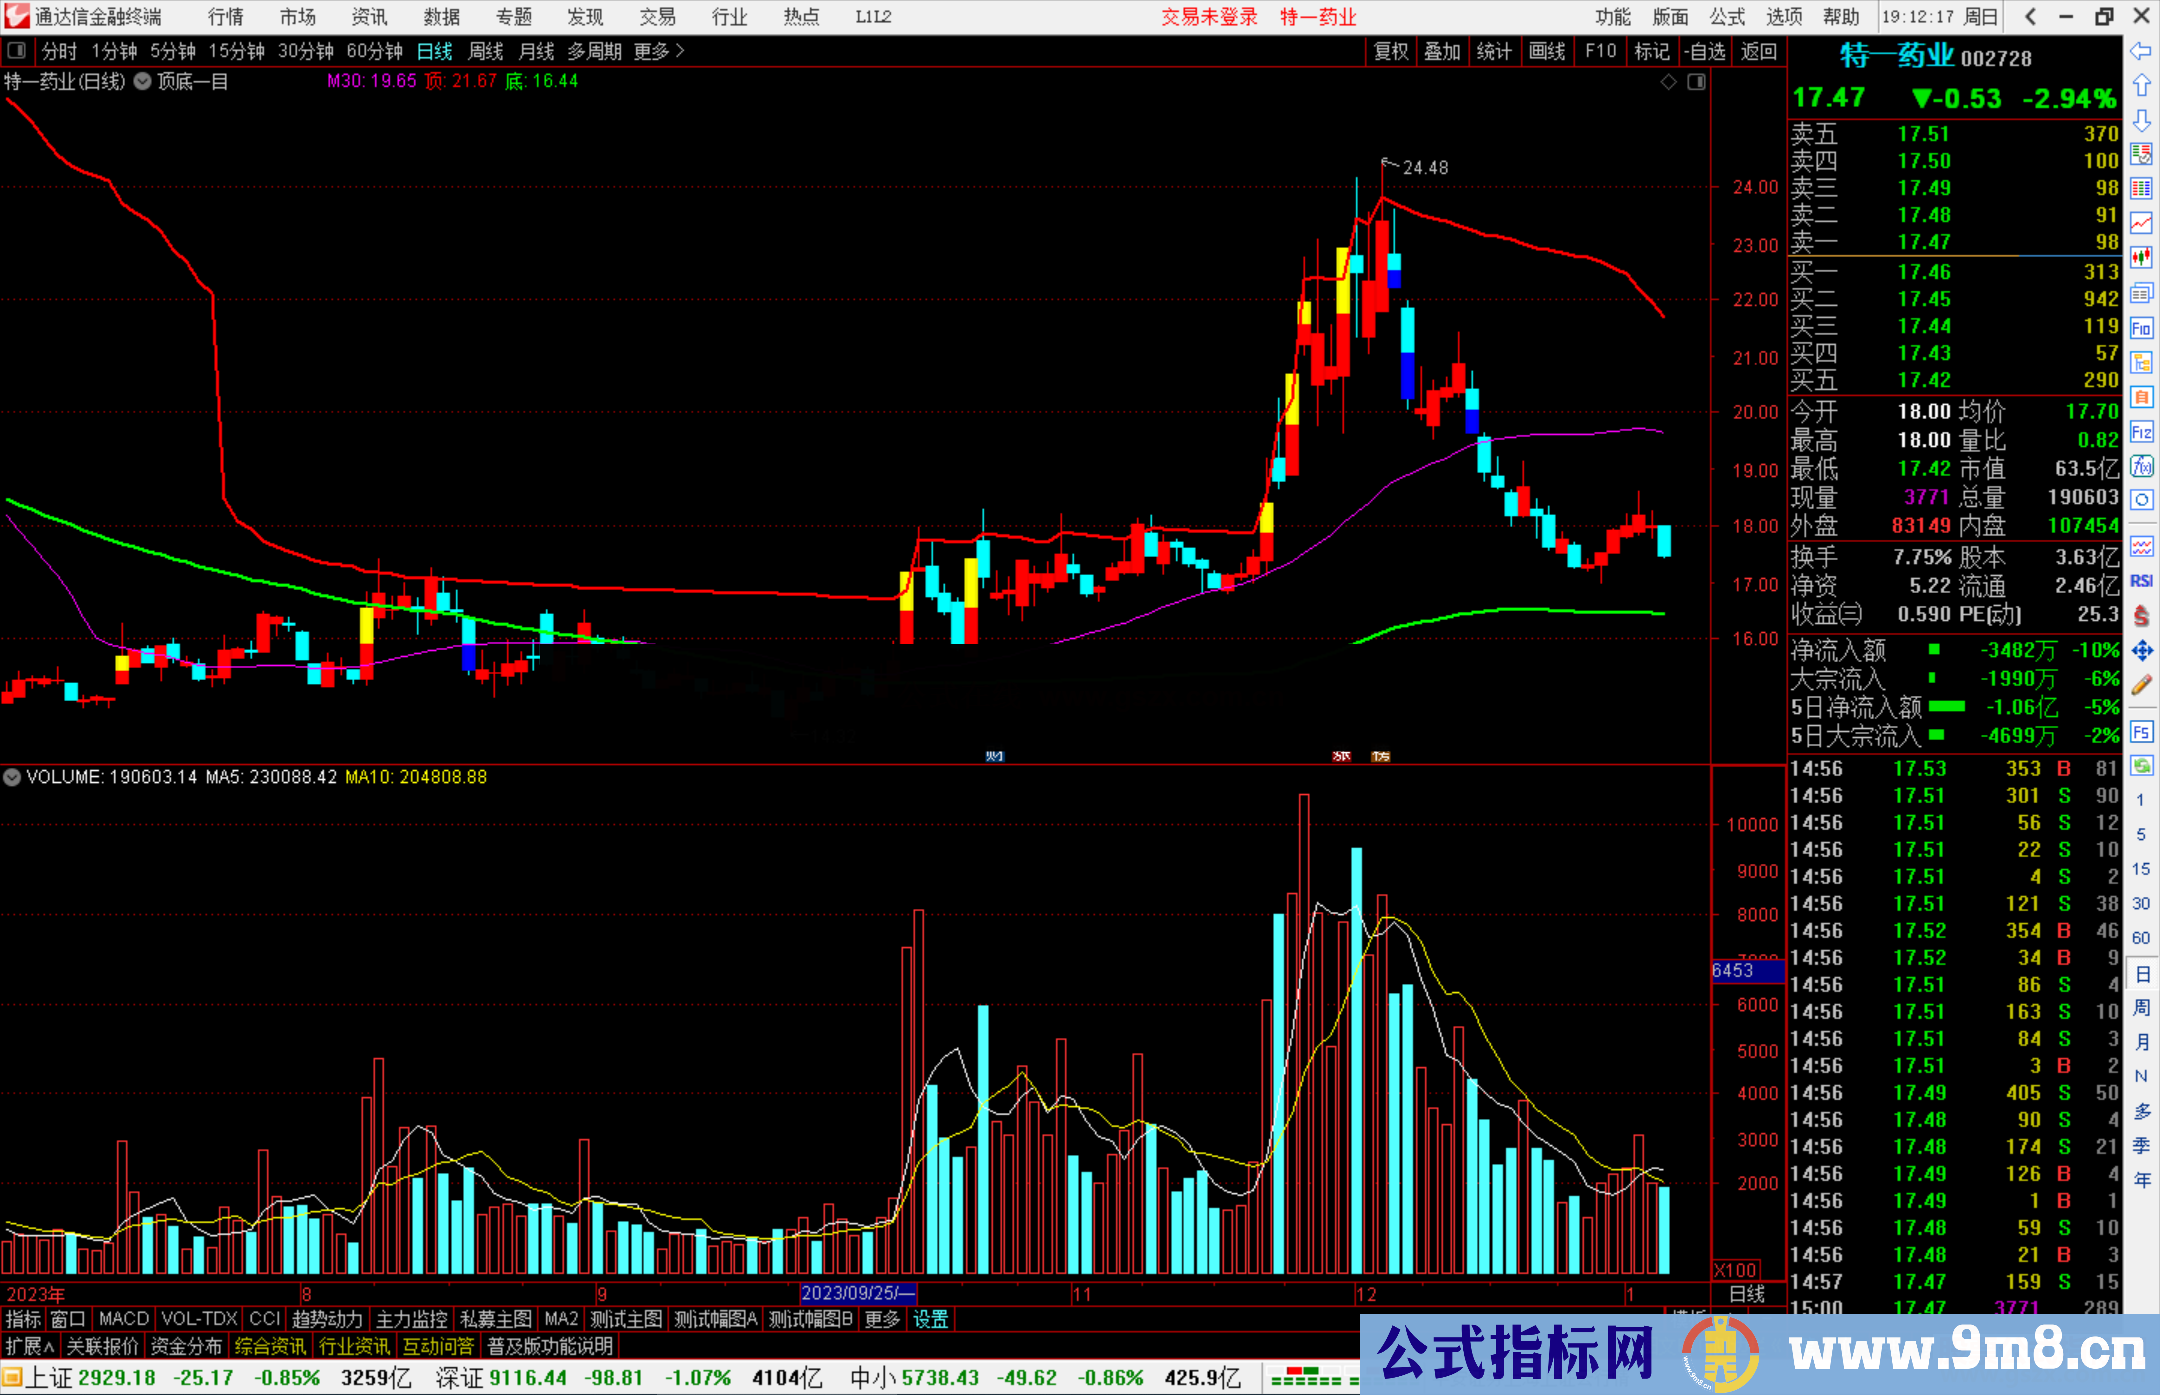Click the panel layout icon before 分时
Screen dimensions: 2160x1395
click(x=17, y=50)
